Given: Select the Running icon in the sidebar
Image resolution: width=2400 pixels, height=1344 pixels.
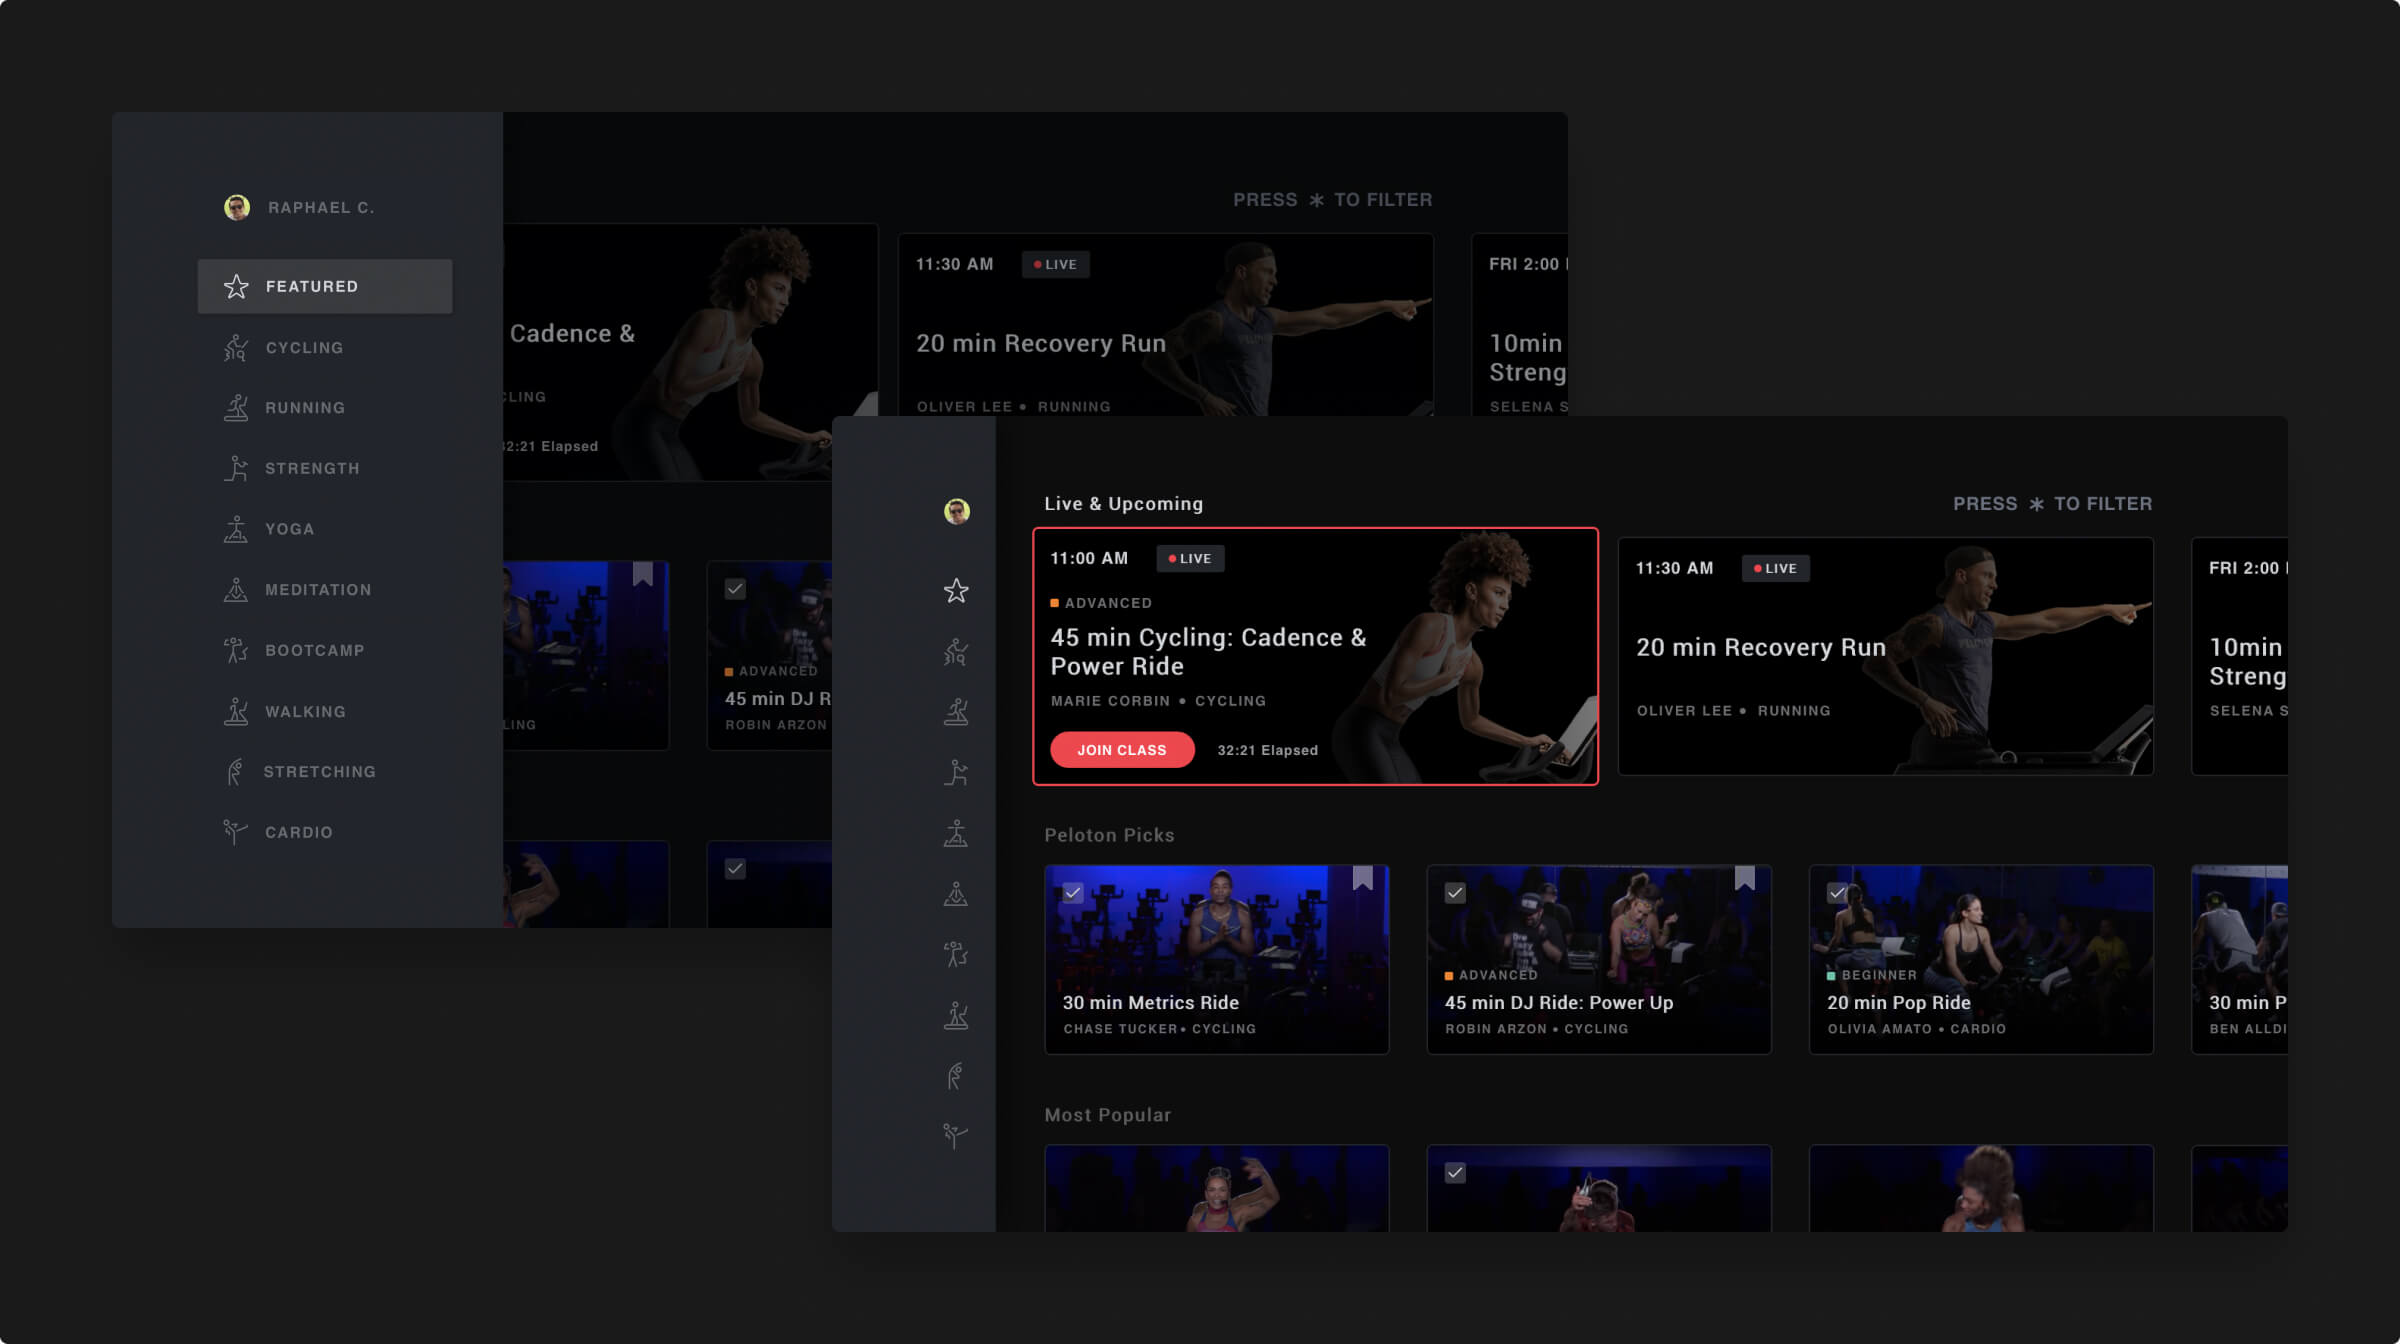Looking at the screenshot, I should click(x=237, y=407).
